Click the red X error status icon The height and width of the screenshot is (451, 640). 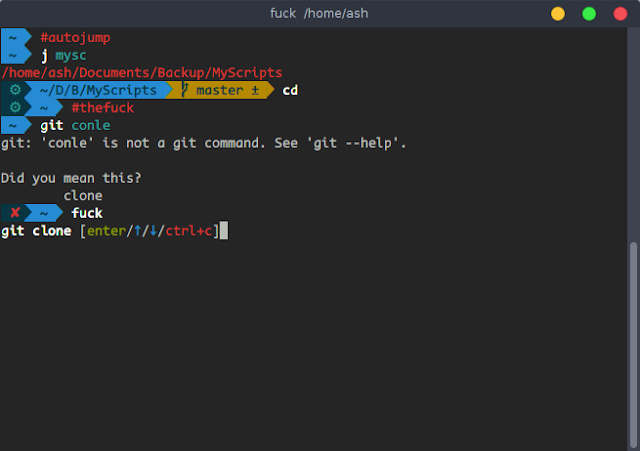(x=15, y=213)
